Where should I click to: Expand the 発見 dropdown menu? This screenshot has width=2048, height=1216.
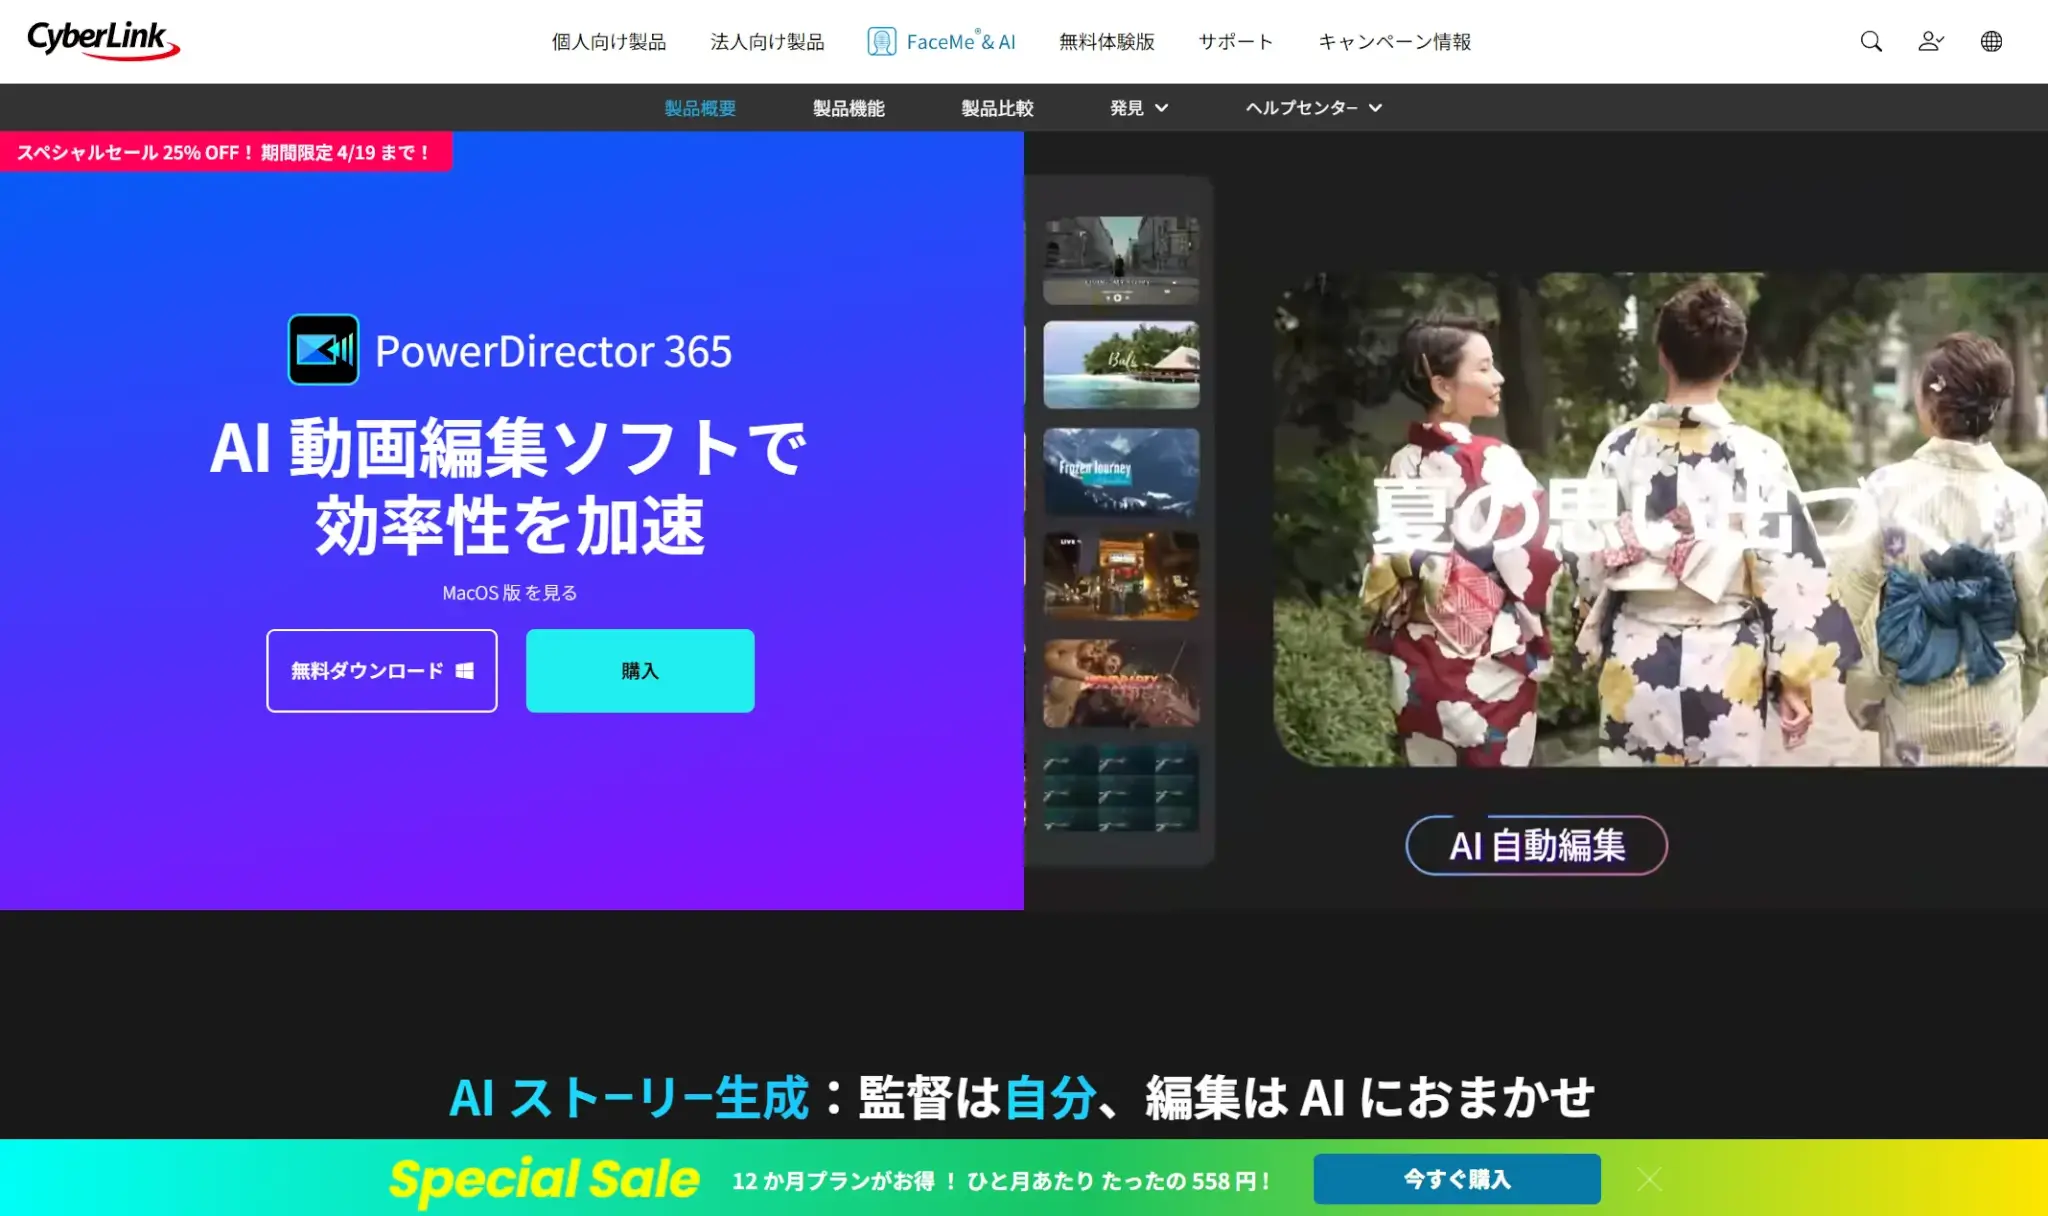tap(1139, 108)
